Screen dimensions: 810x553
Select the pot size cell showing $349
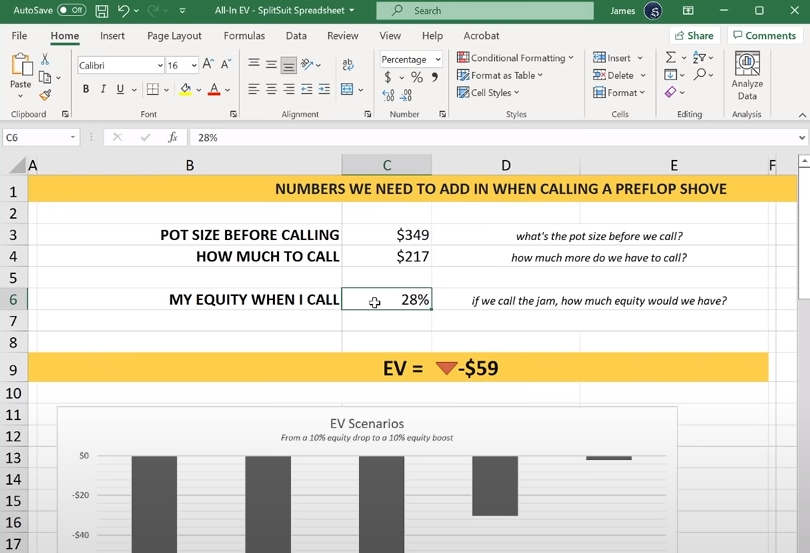coord(386,235)
